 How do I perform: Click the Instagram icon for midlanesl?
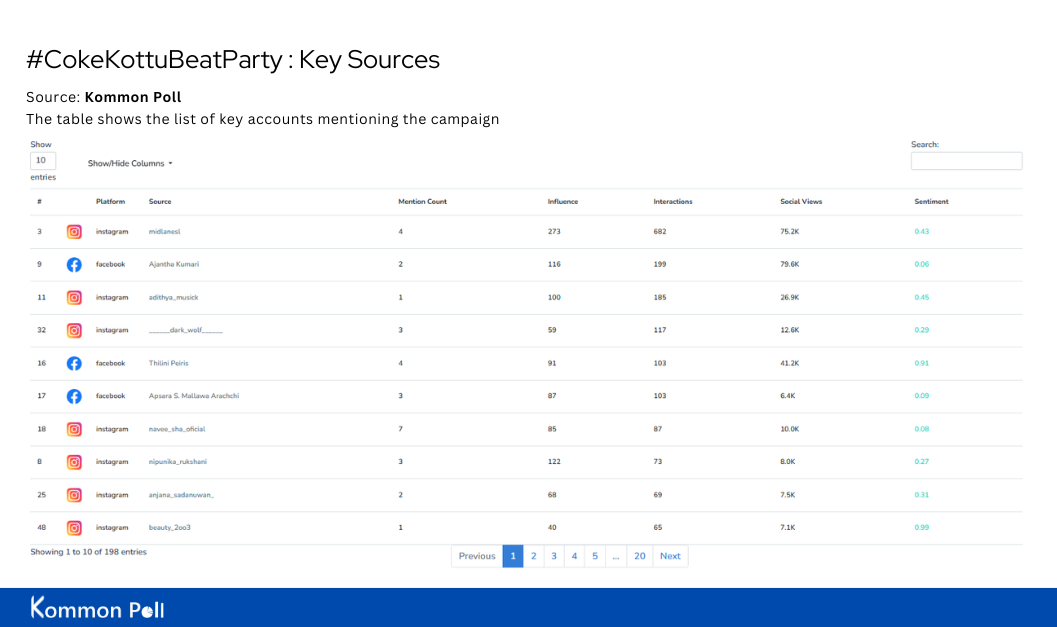[x=74, y=232]
